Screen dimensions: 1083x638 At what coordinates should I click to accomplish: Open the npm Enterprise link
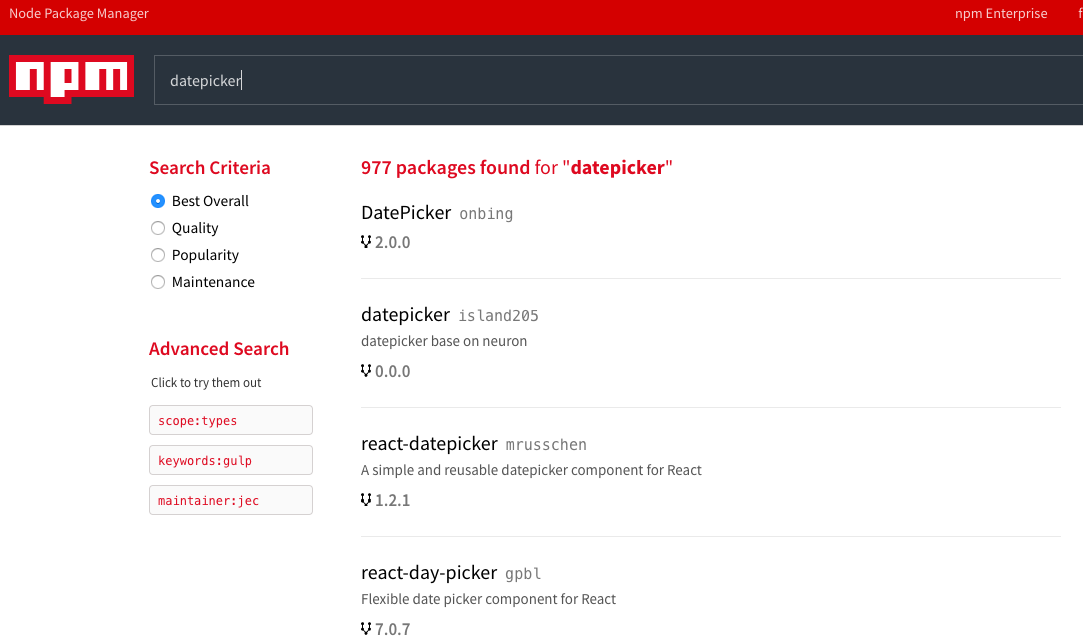(1001, 13)
